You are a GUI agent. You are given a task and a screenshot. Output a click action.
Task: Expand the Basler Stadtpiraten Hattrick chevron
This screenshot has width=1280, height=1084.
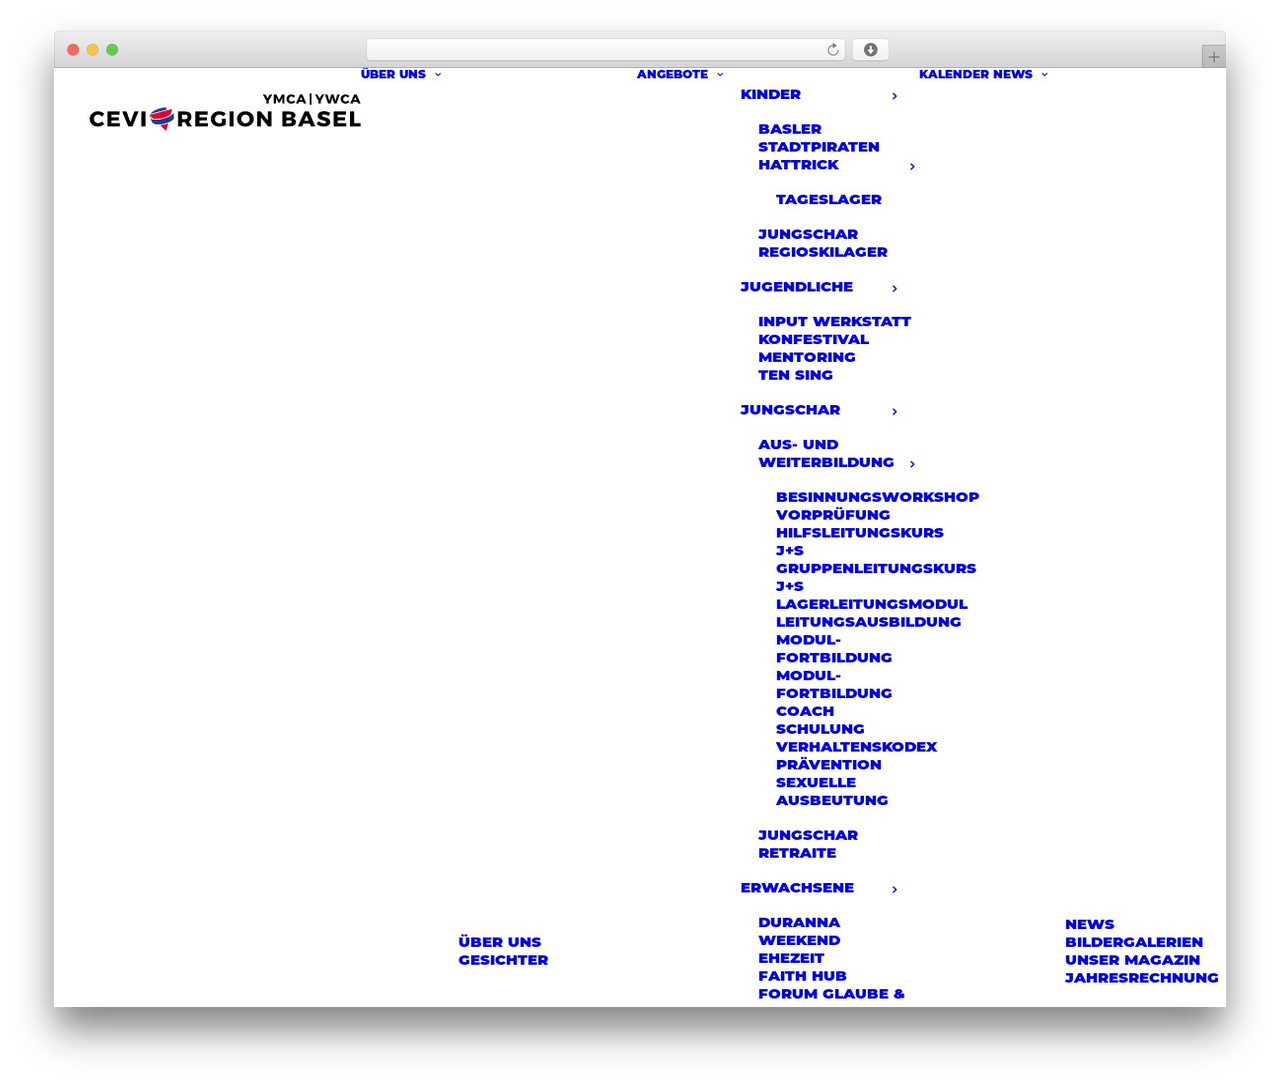pyautogui.click(x=912, y=166)
